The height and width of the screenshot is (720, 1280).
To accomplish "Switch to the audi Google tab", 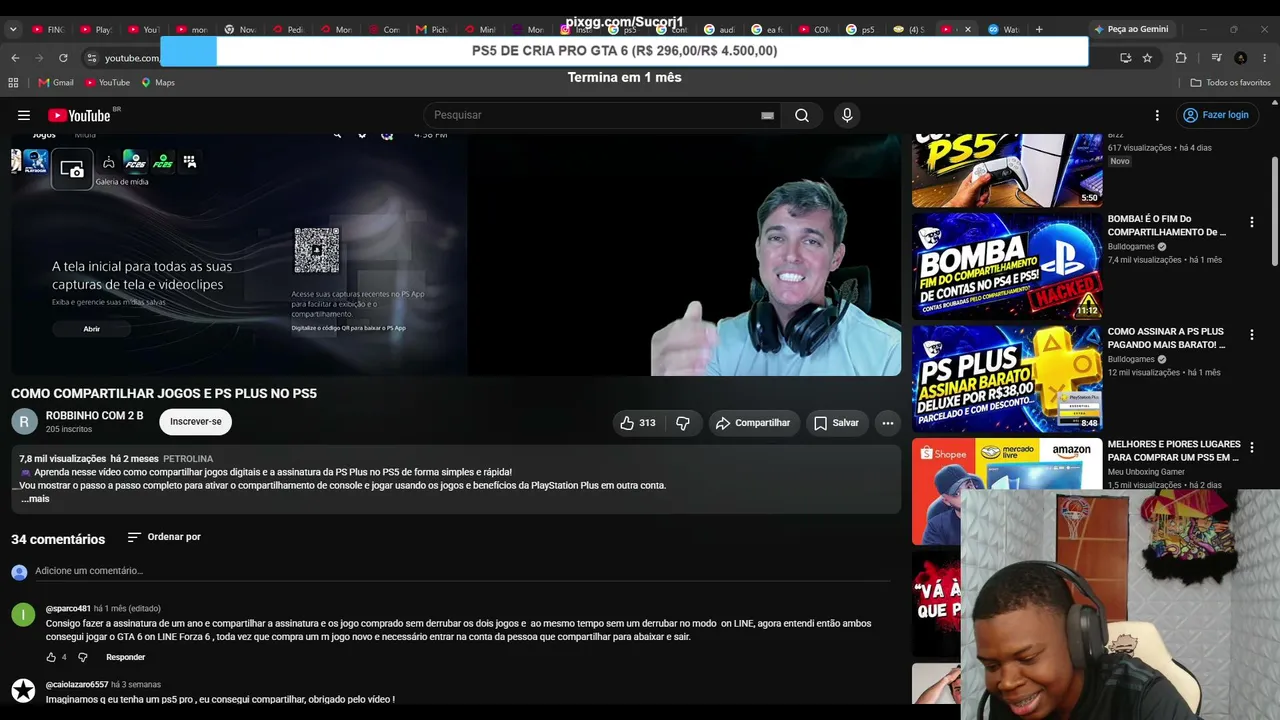I will 720,29.
